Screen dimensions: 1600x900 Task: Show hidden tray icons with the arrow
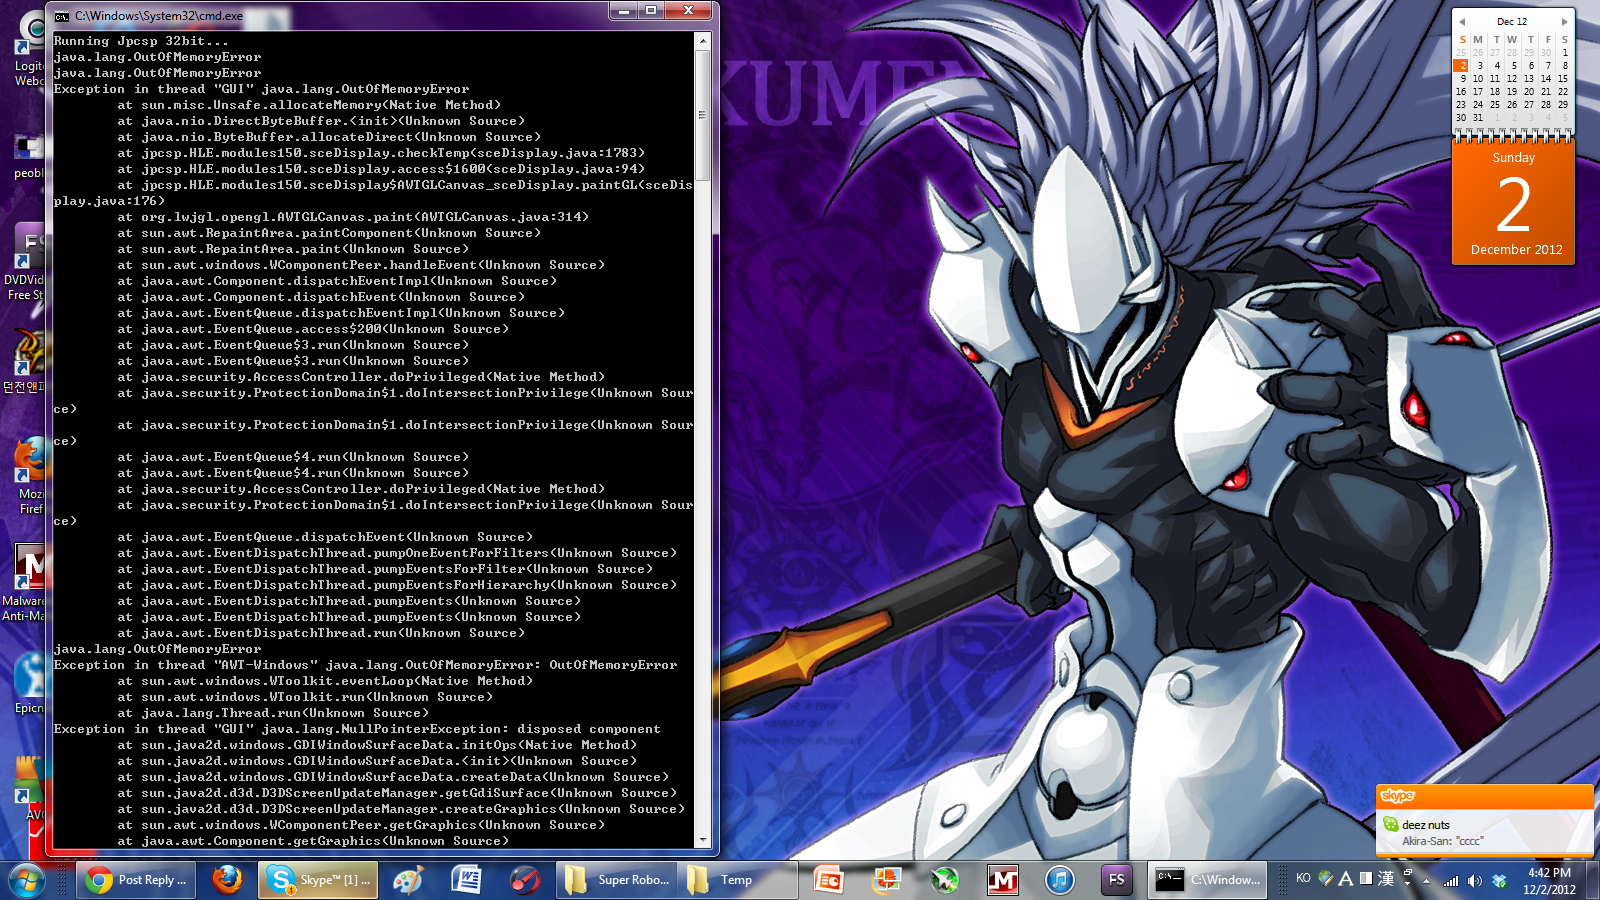(x=1427, y=881)
